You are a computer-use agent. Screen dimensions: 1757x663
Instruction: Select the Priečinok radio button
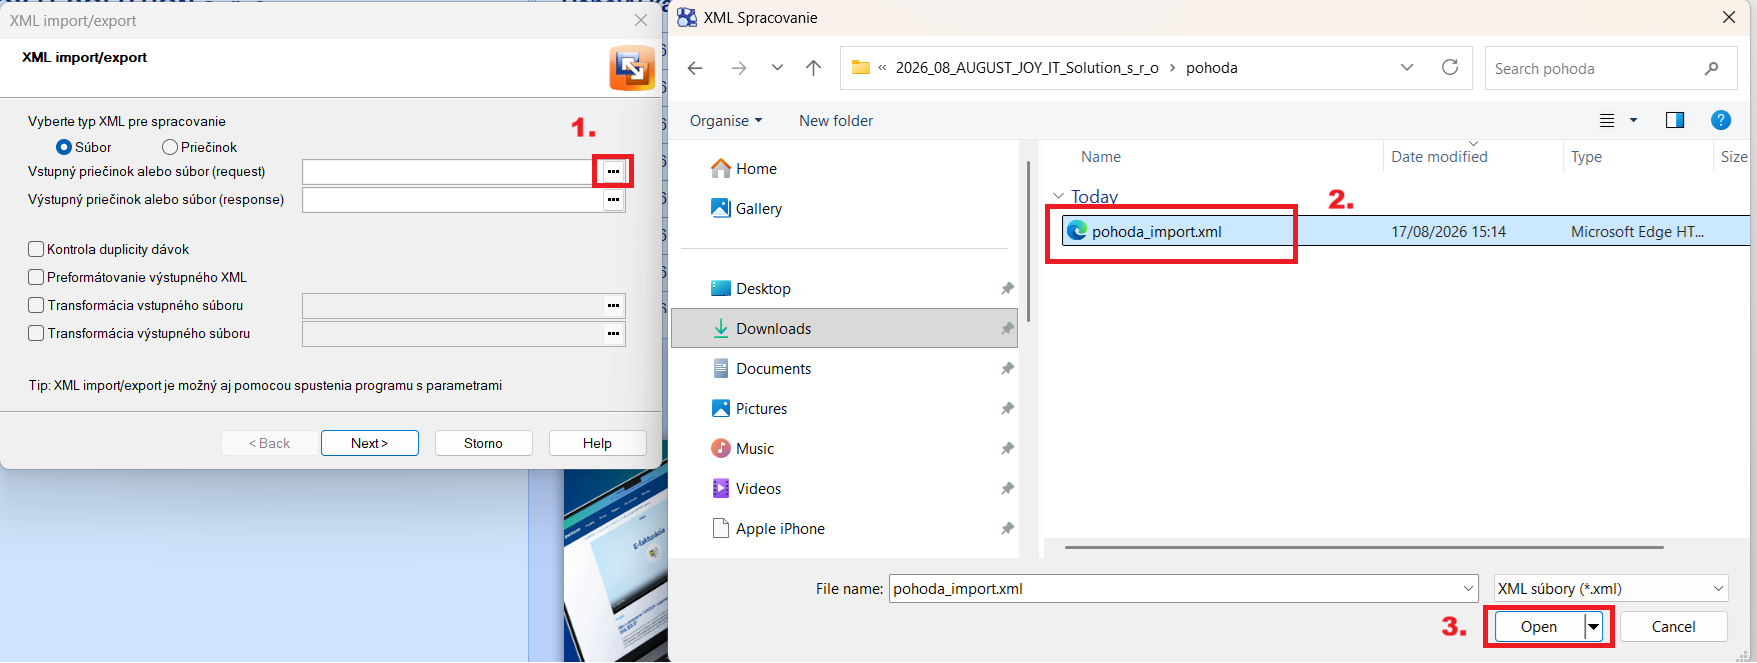170,147
